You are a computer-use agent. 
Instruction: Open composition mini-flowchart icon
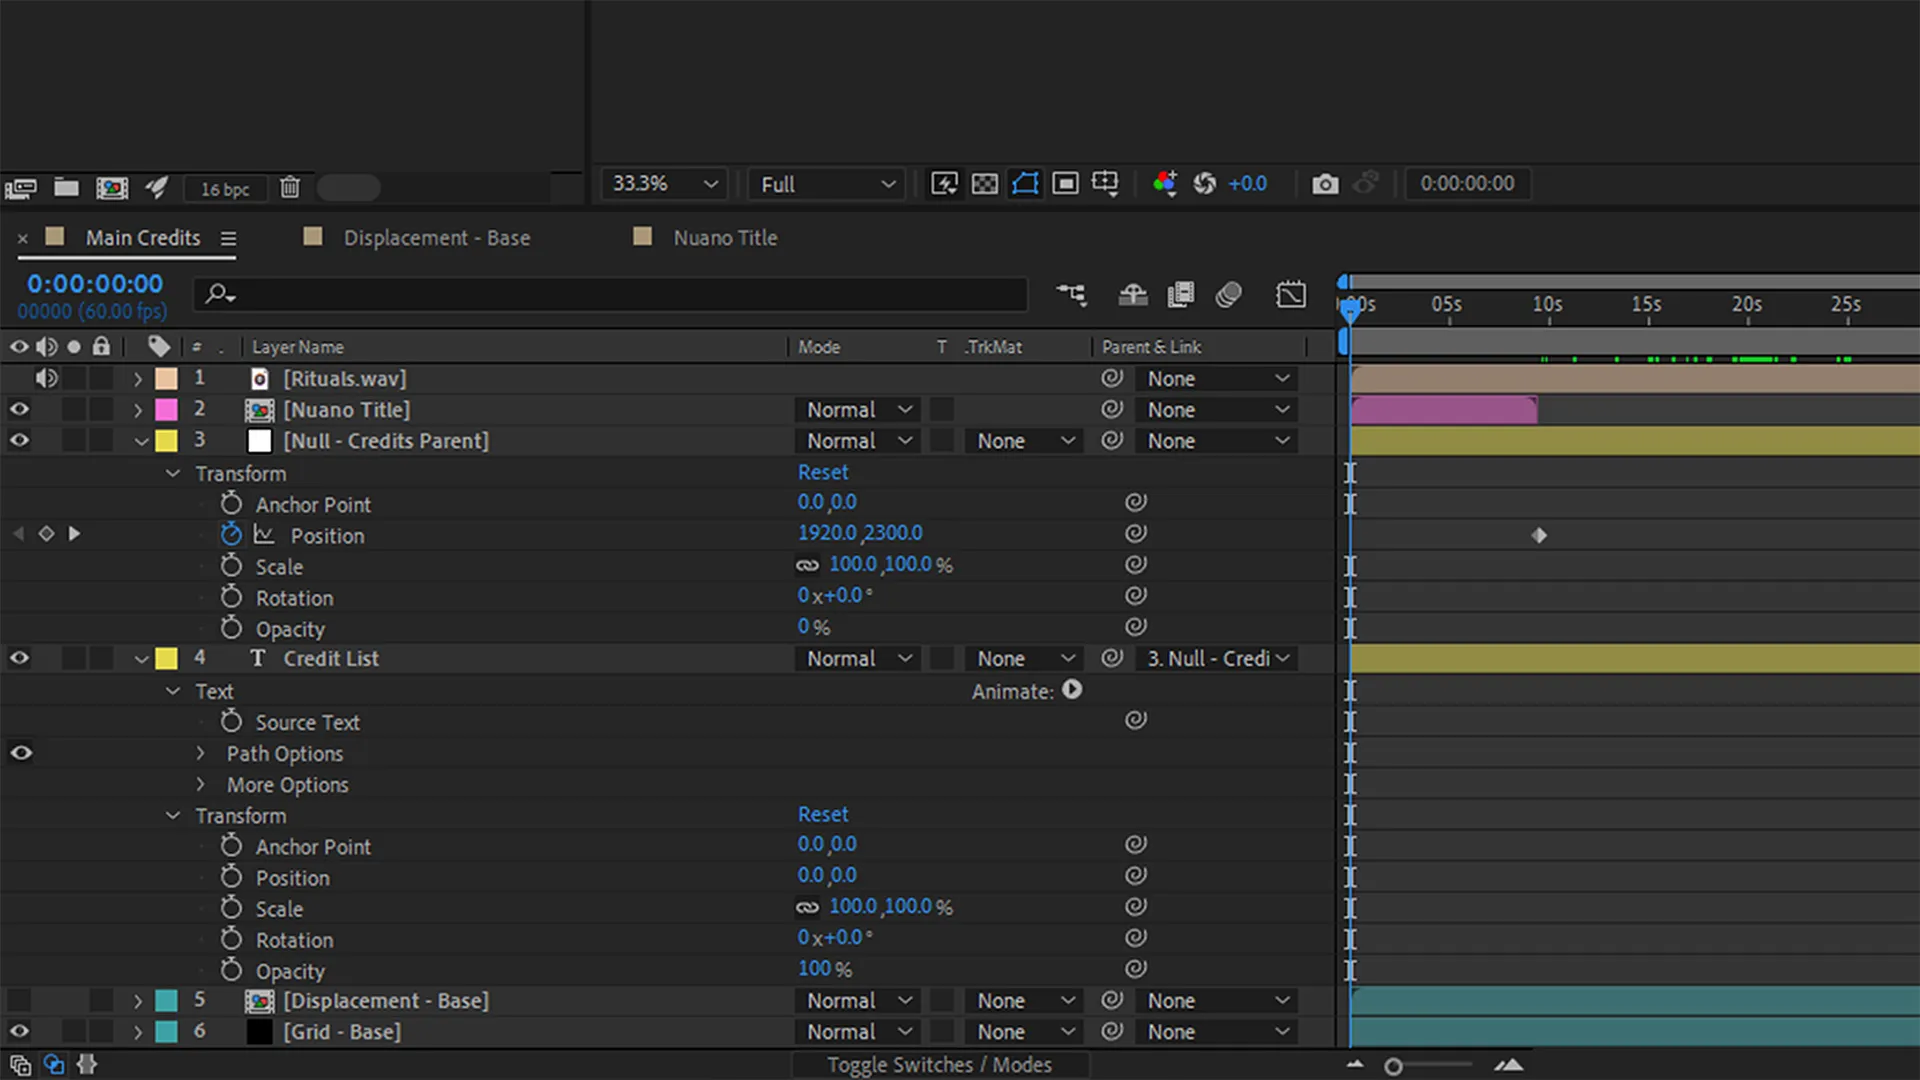point(1071,294)
